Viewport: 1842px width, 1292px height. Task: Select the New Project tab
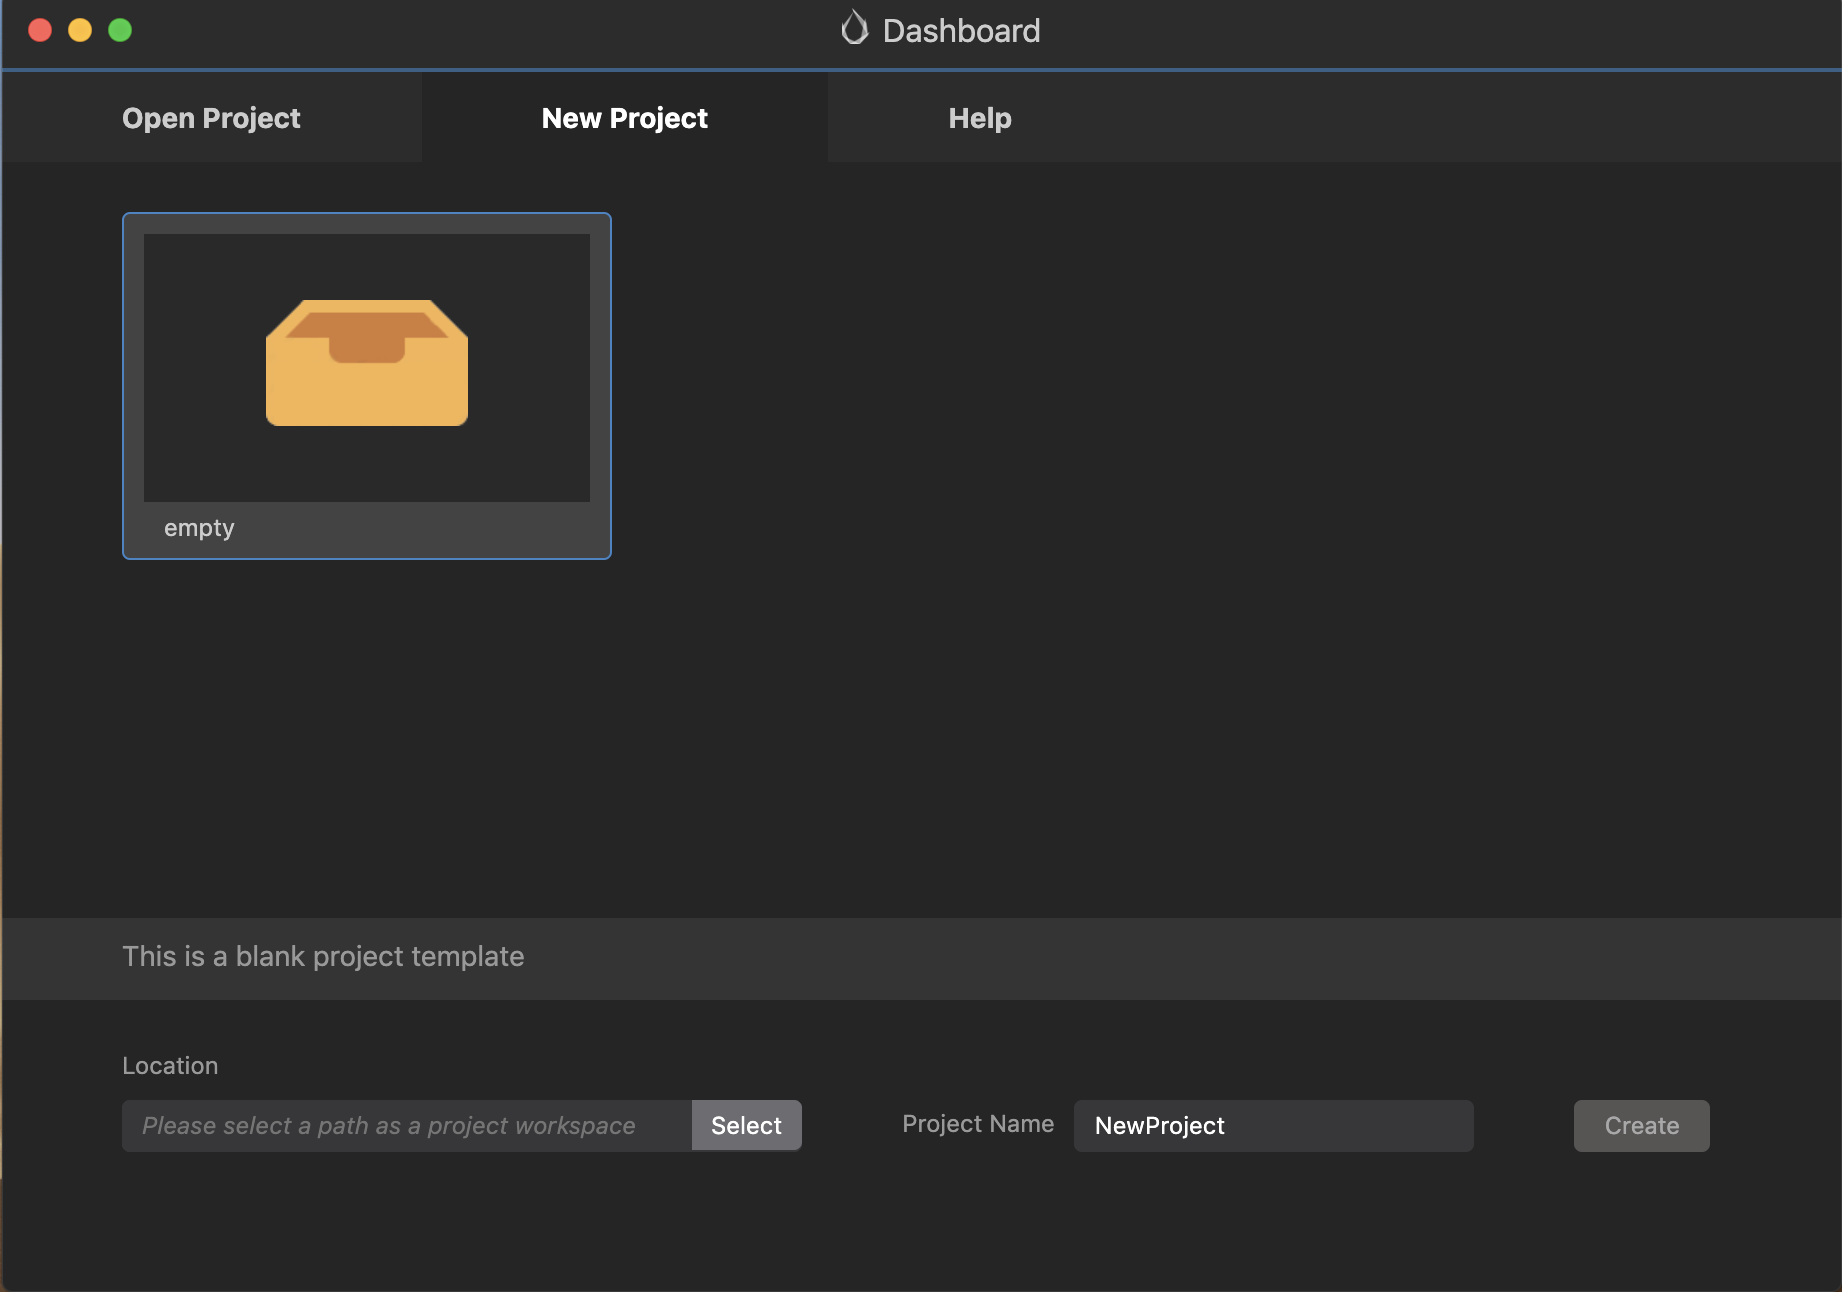click(x=625, y=118)
